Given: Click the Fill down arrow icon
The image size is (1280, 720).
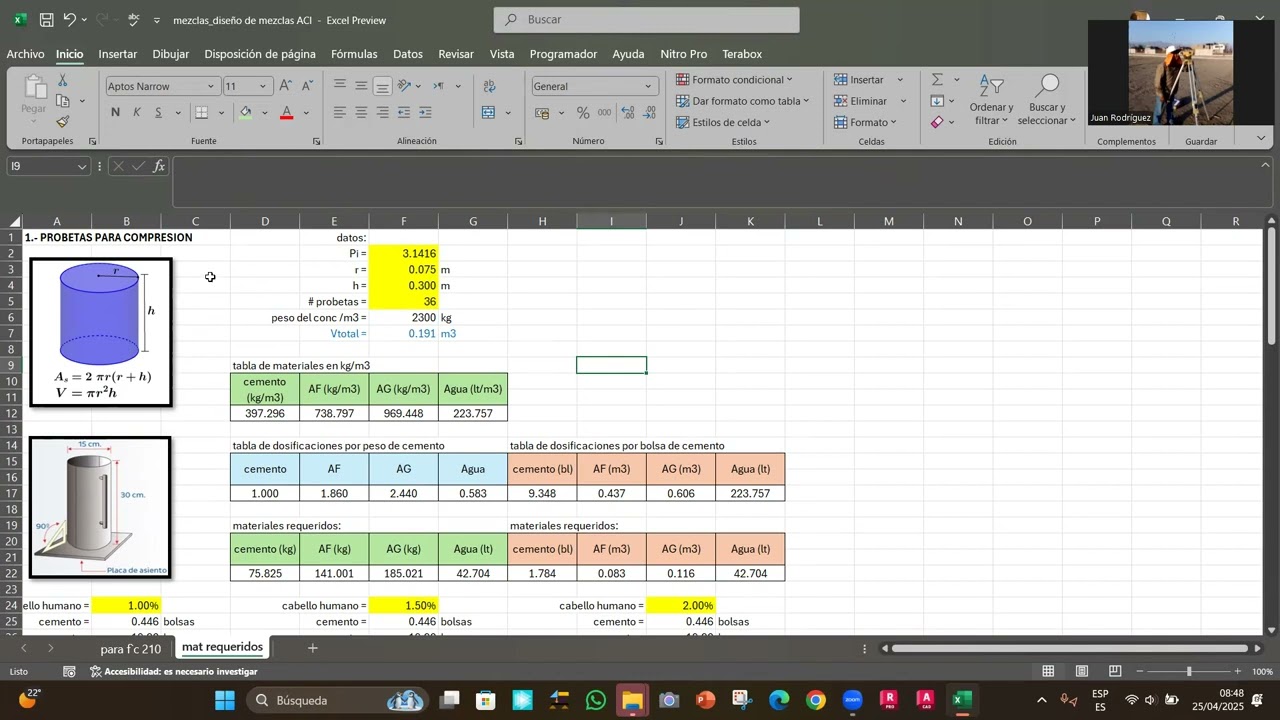Looking at the screenshot, I should tap(937, 101).
